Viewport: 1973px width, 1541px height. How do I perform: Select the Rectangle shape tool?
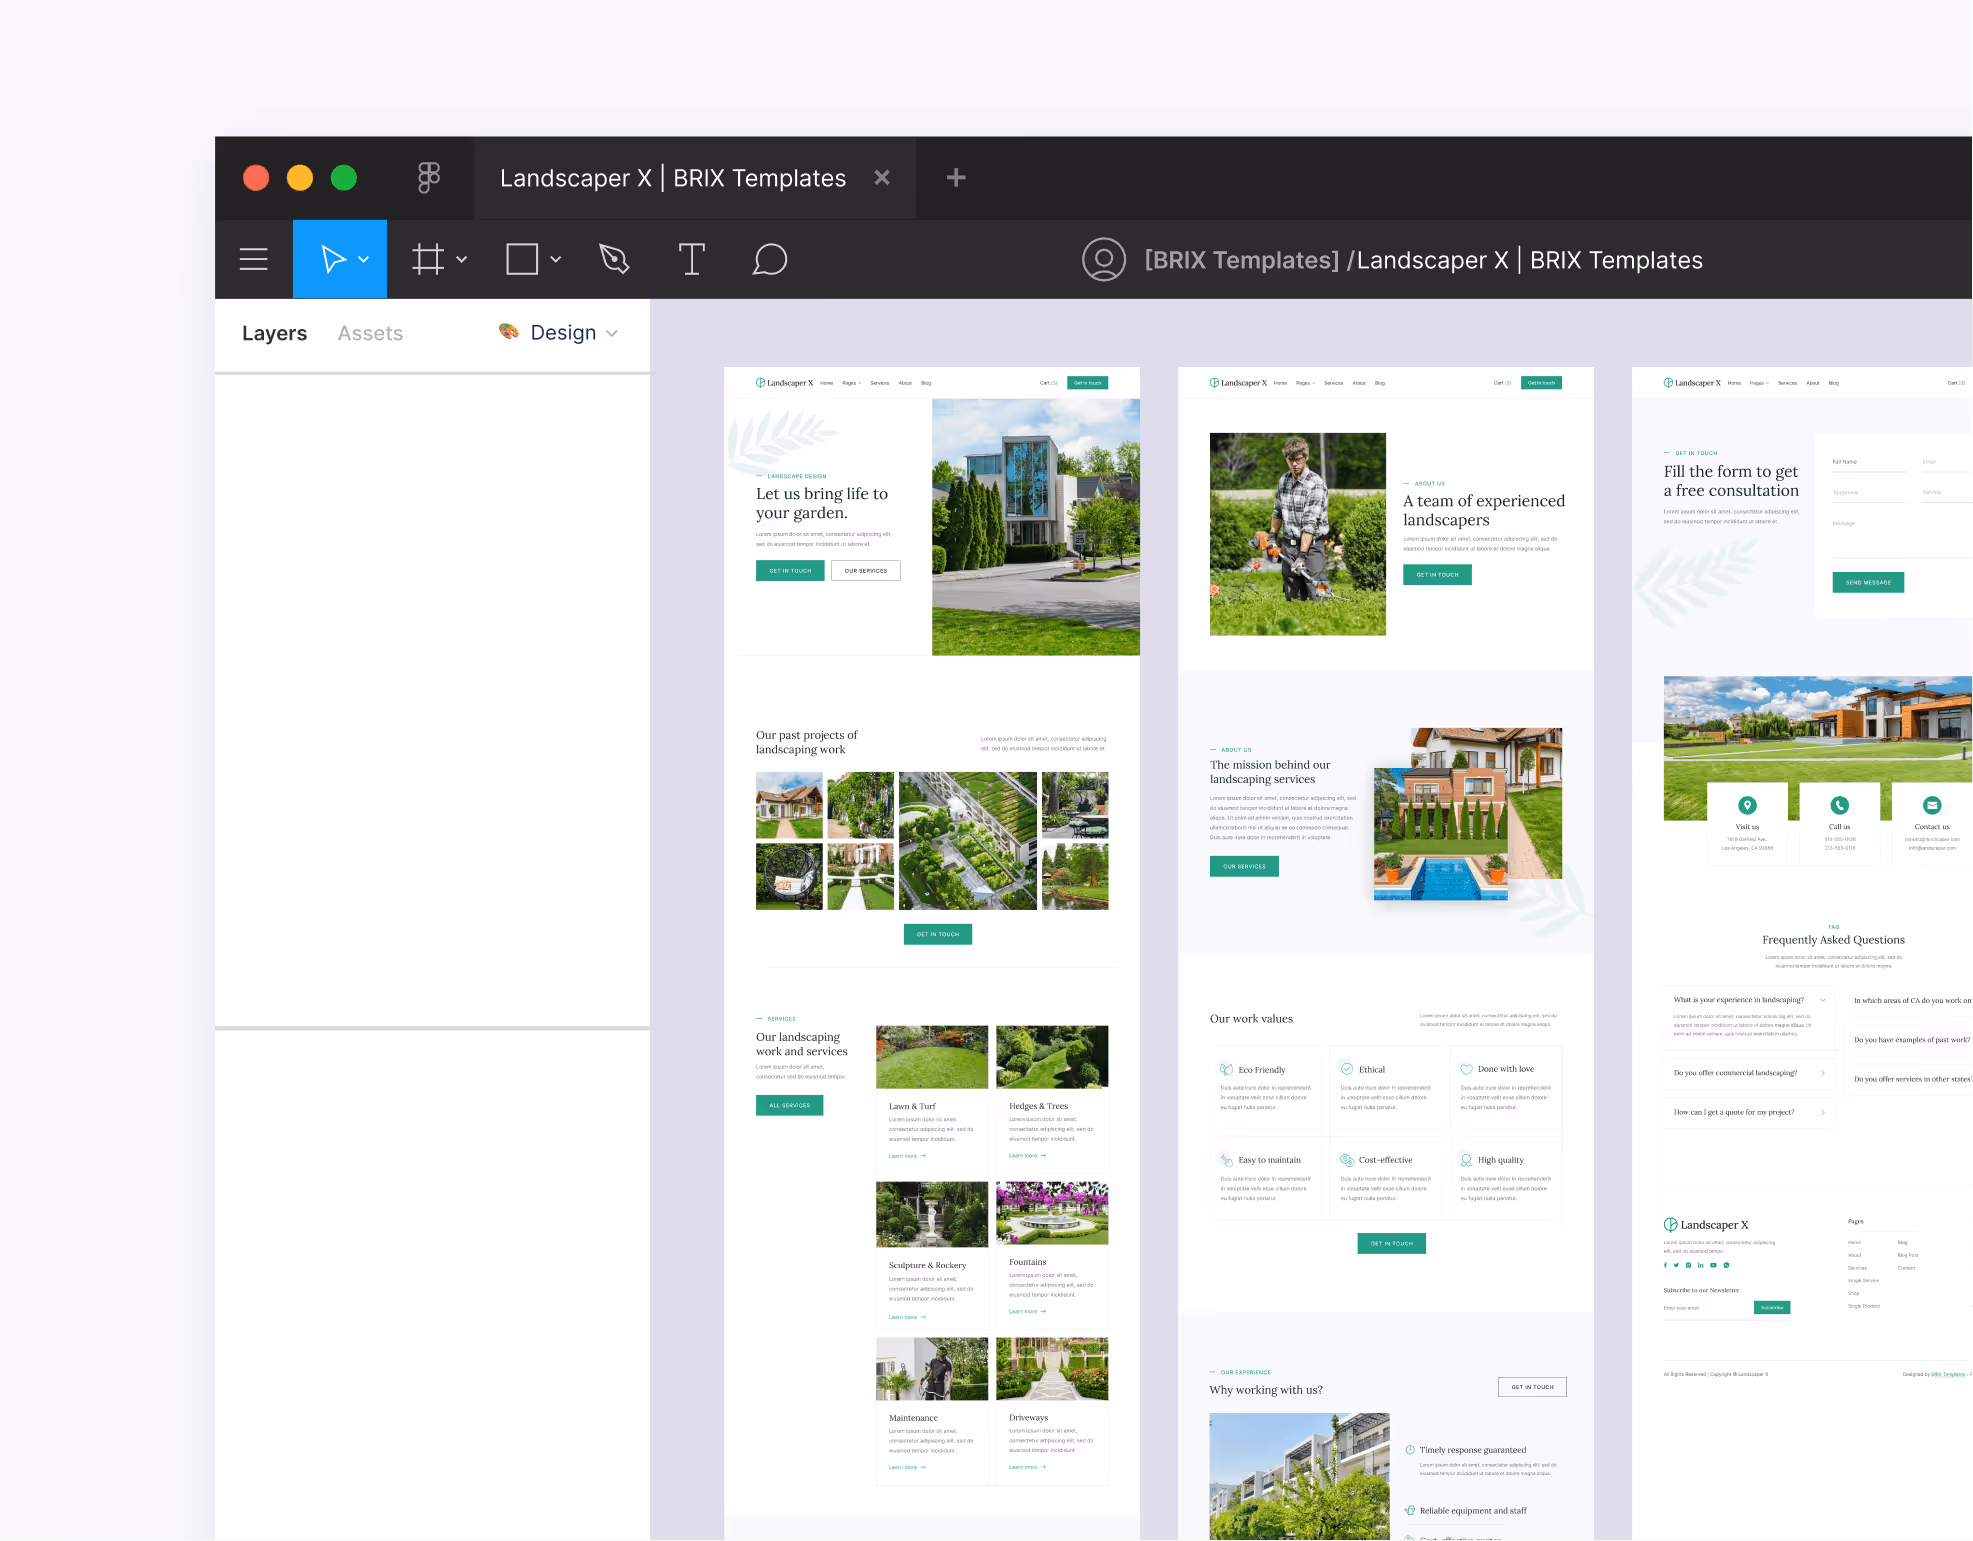coord(521,259)
